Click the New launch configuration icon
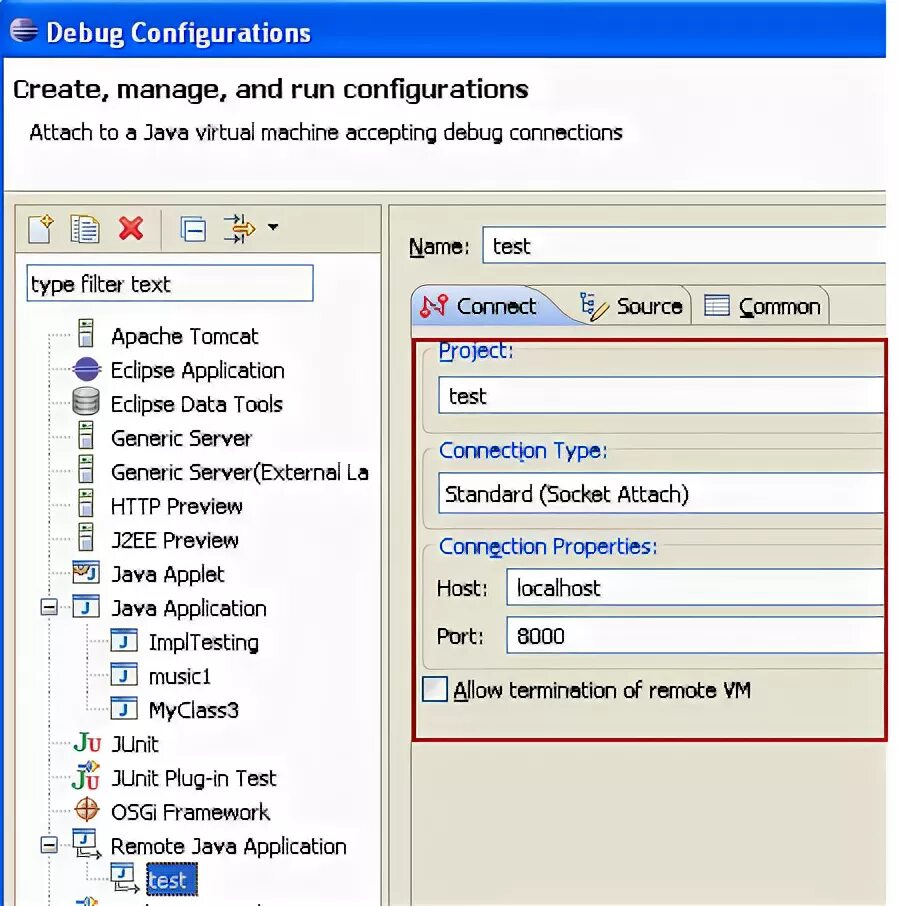The height and width of the screenshot is (906, 898). click(x=40, y=229)
